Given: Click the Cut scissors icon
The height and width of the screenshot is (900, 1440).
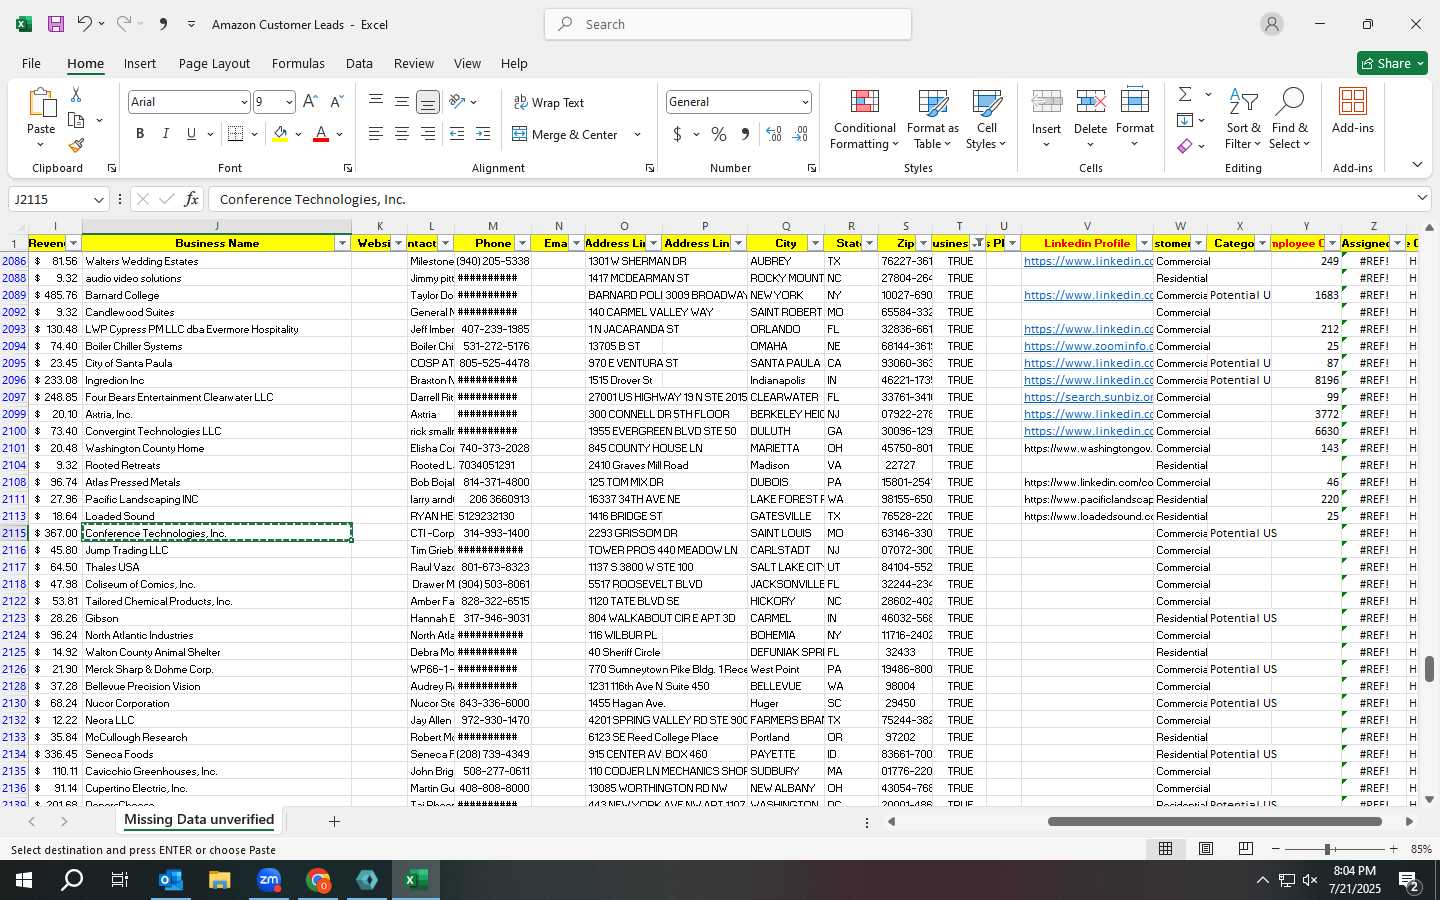Looking at the screenshot, I should coord(75,94).
